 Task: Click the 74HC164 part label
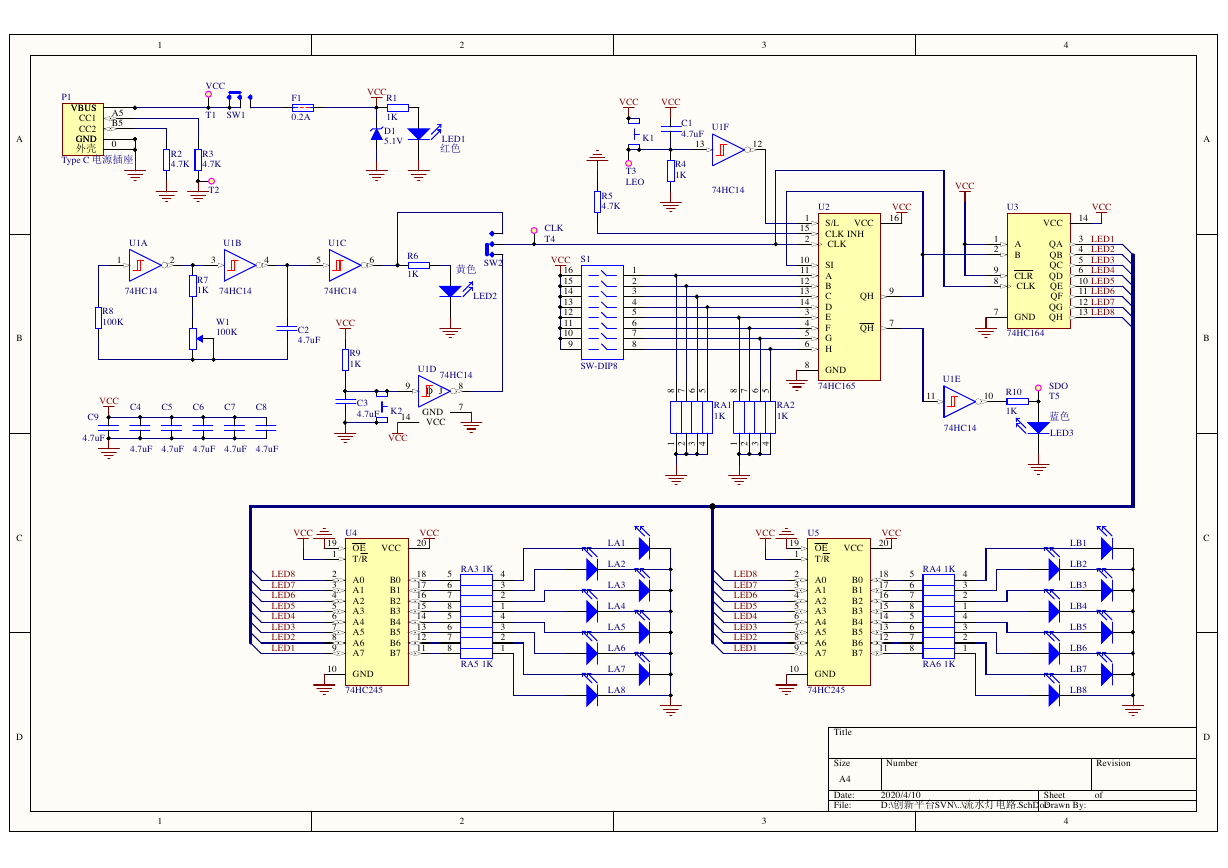coord(1025,333)
